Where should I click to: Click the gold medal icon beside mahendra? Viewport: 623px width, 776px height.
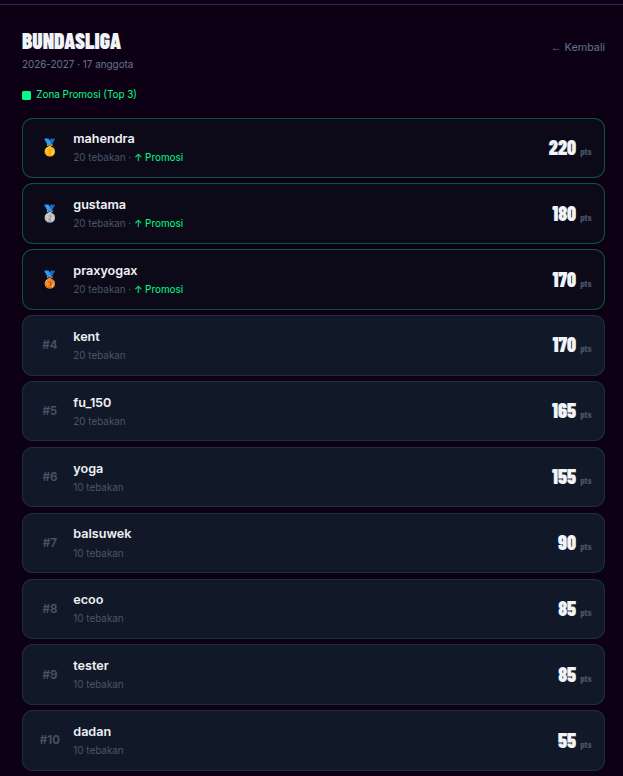click(49, 147)
